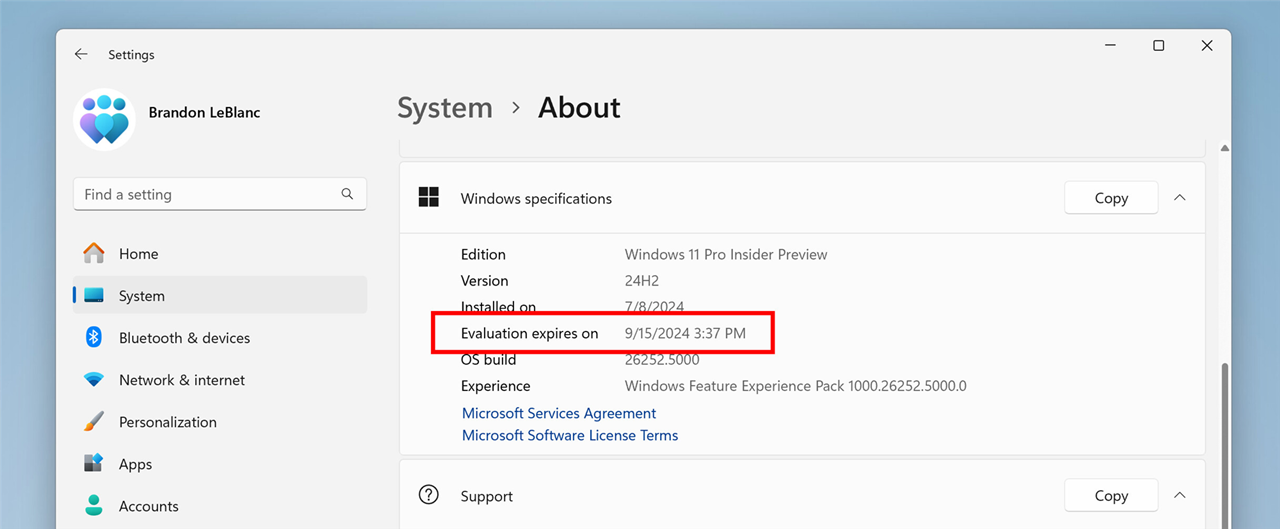Copy the Windows specifications

pos(1111,198)
